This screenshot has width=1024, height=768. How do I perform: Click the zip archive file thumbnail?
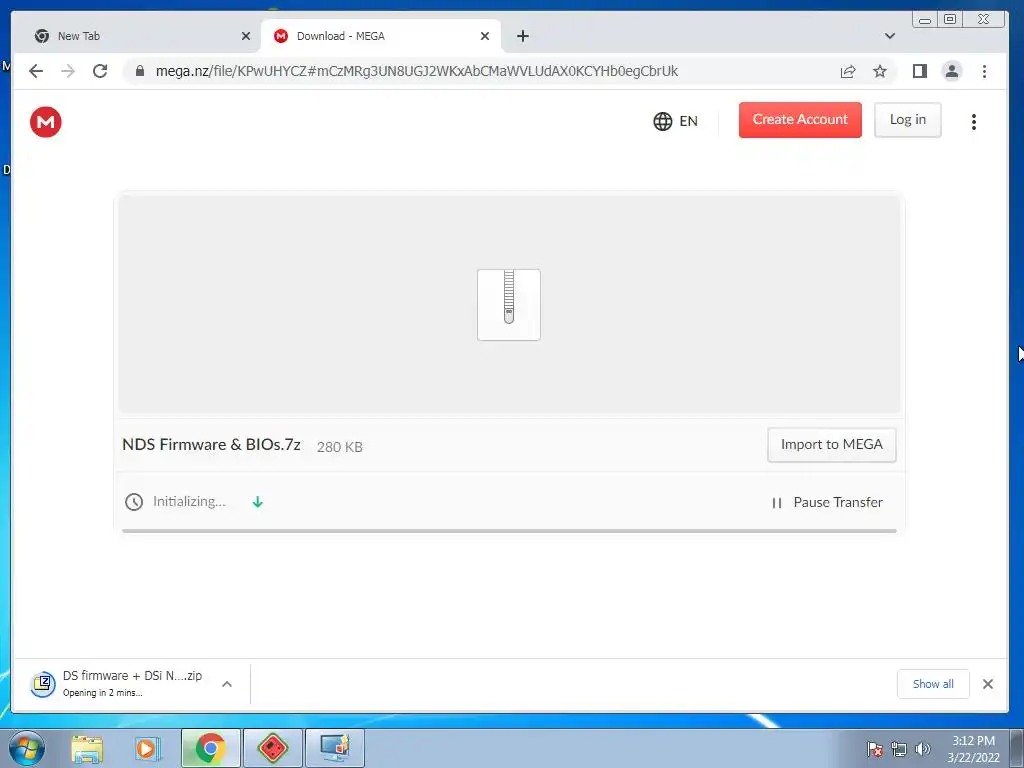509,304
